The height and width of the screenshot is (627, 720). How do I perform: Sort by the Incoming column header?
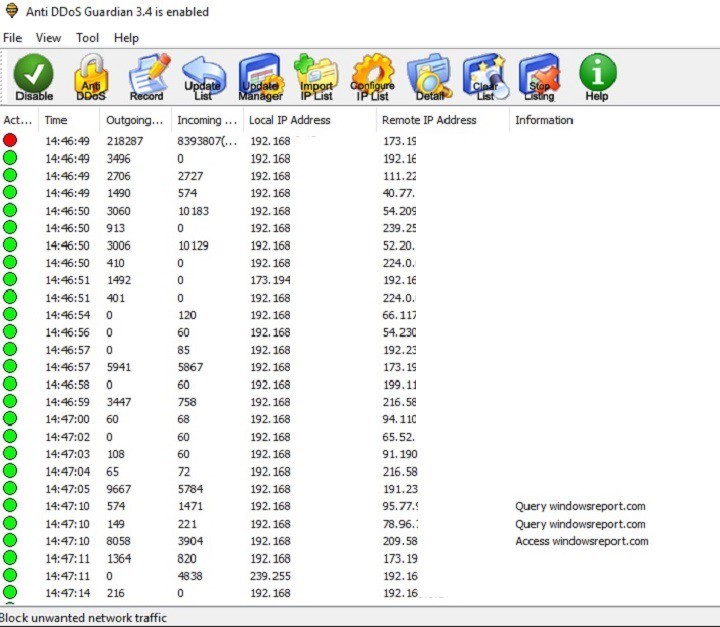(x=208, y=120)
